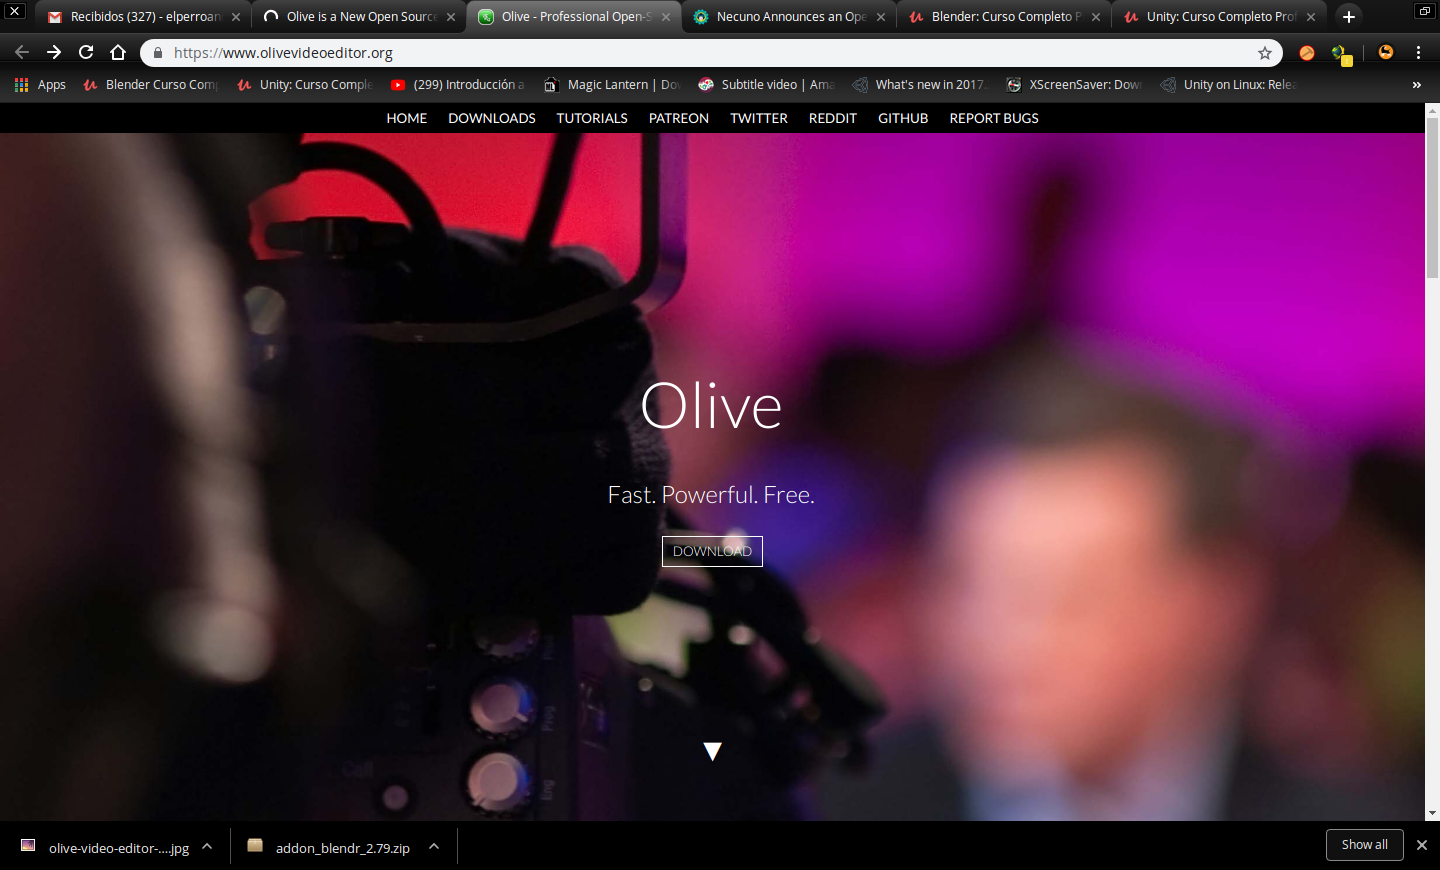
Task: Open options for olive-video-editor download
Action: tap(207, 846)
